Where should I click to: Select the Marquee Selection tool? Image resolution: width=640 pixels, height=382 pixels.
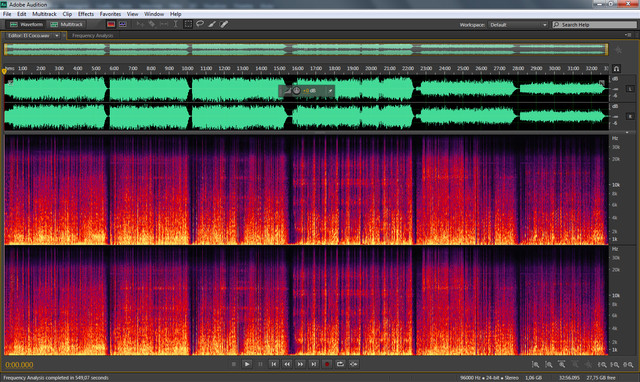coord(188,24)
